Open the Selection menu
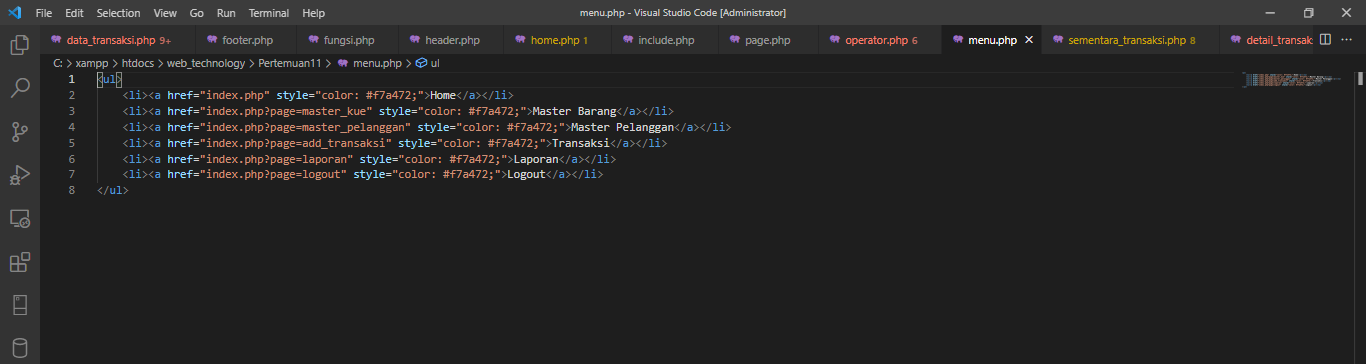Image resolution: width=1366 pixels, height=364 pixels. 118,13
